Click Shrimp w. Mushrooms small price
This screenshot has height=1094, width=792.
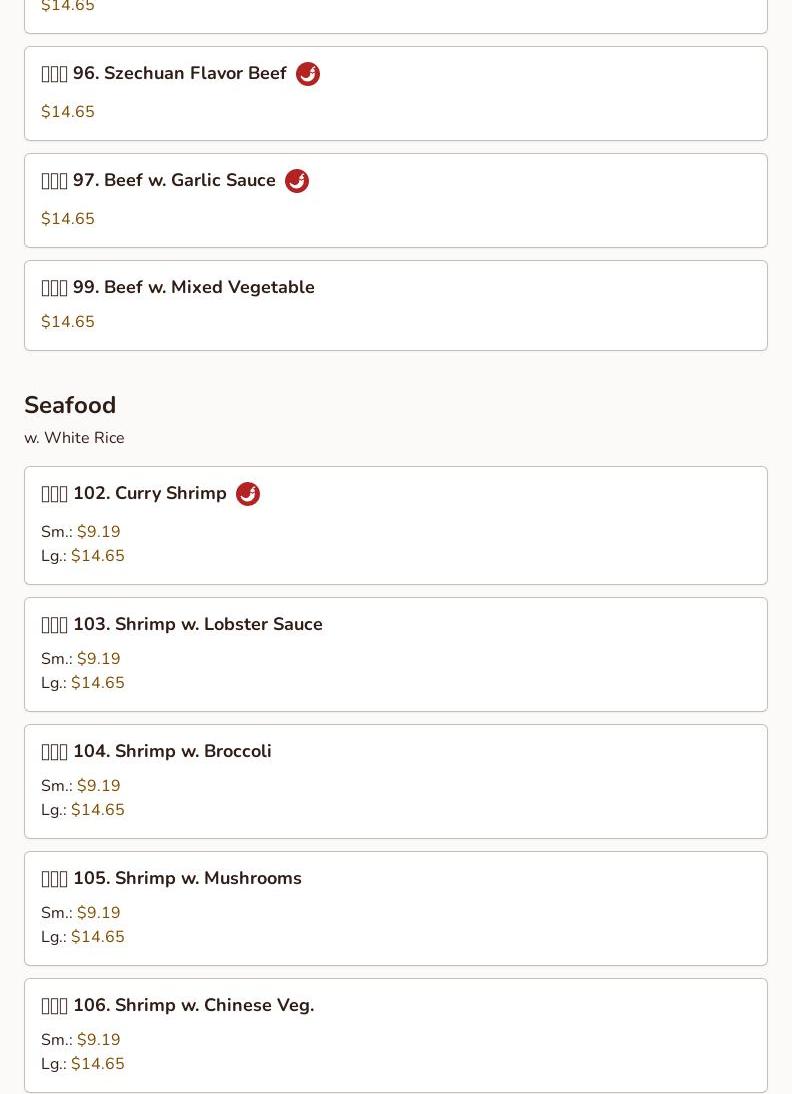98,913
